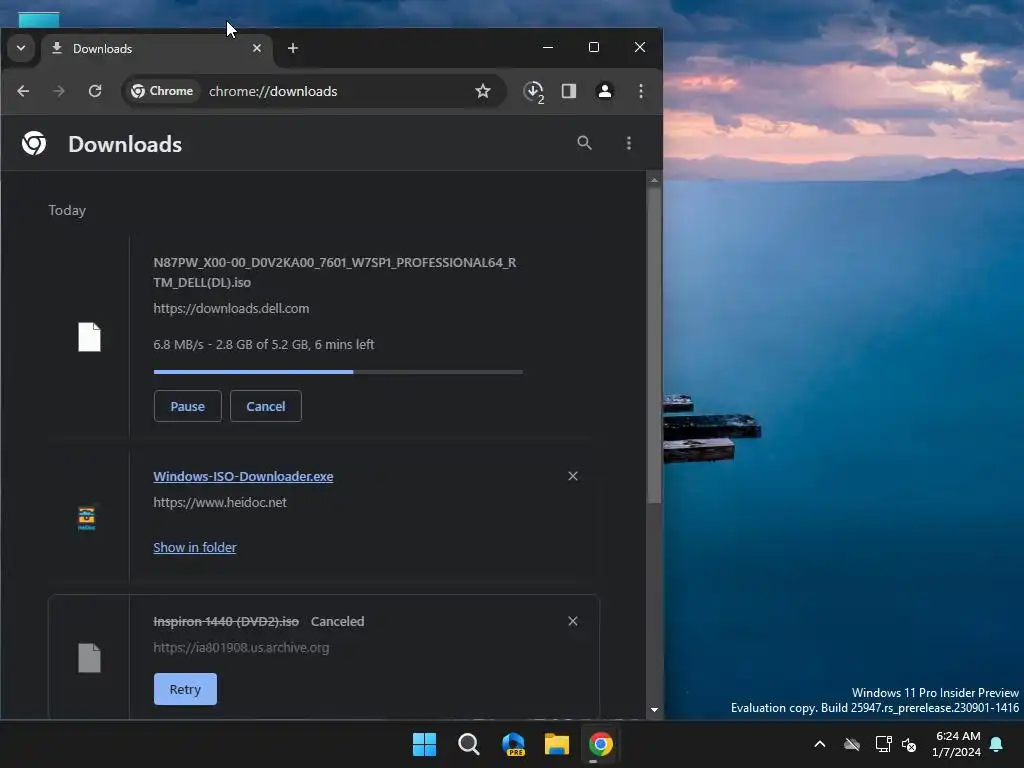1024x768 pixels.
Task: Reload the downloads page
Action: point(95,91)
